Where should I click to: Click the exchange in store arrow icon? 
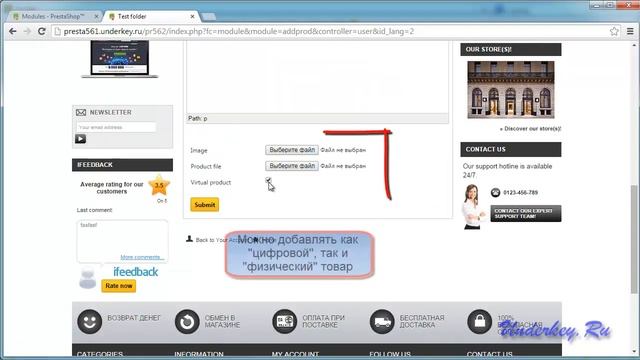pyautogui.click(x=187, y=322)
